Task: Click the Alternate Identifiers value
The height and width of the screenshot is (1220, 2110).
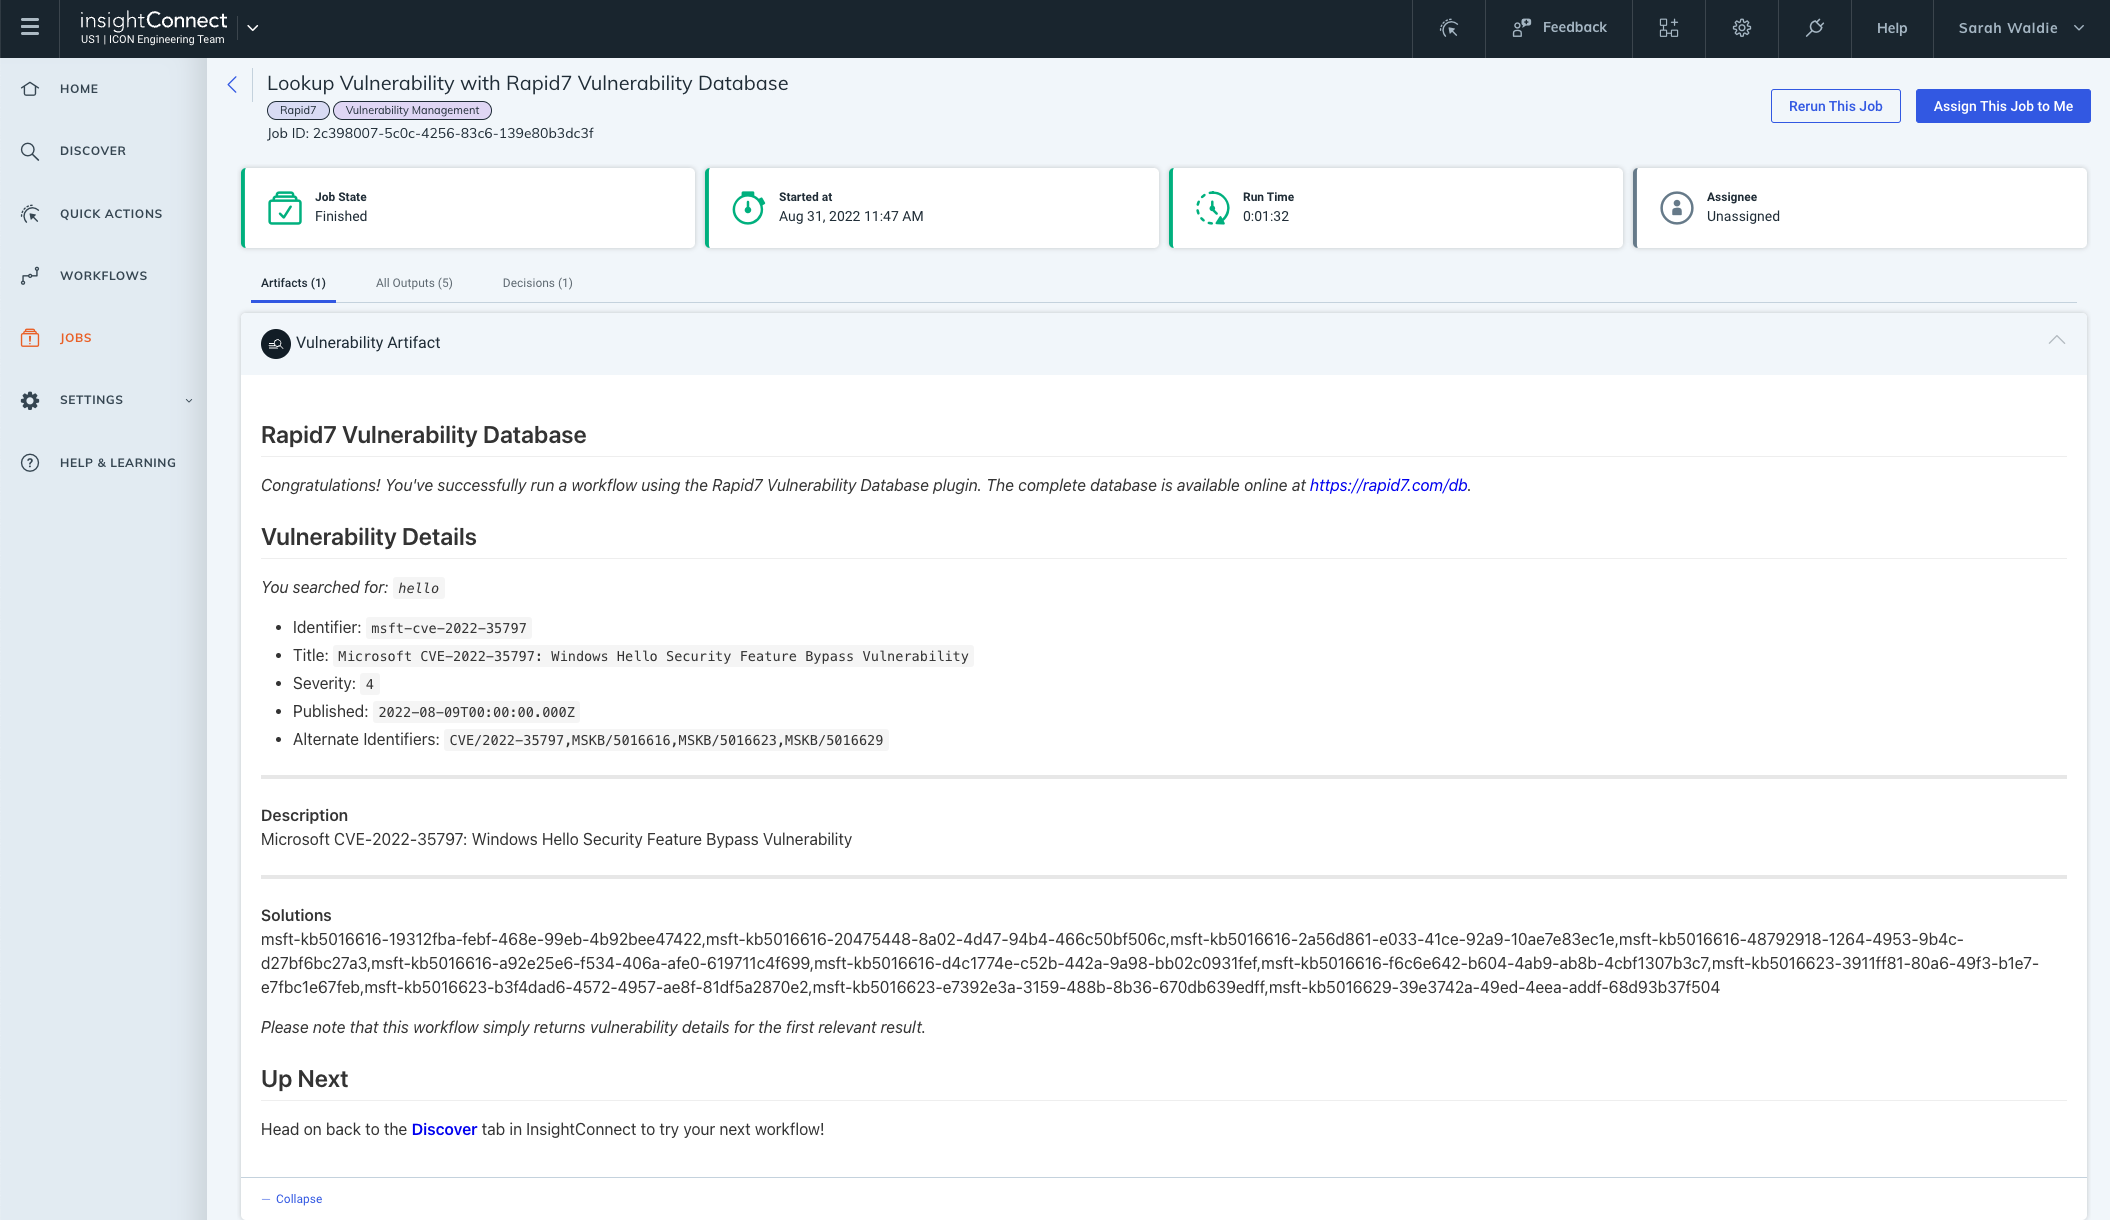Action: 666,740
